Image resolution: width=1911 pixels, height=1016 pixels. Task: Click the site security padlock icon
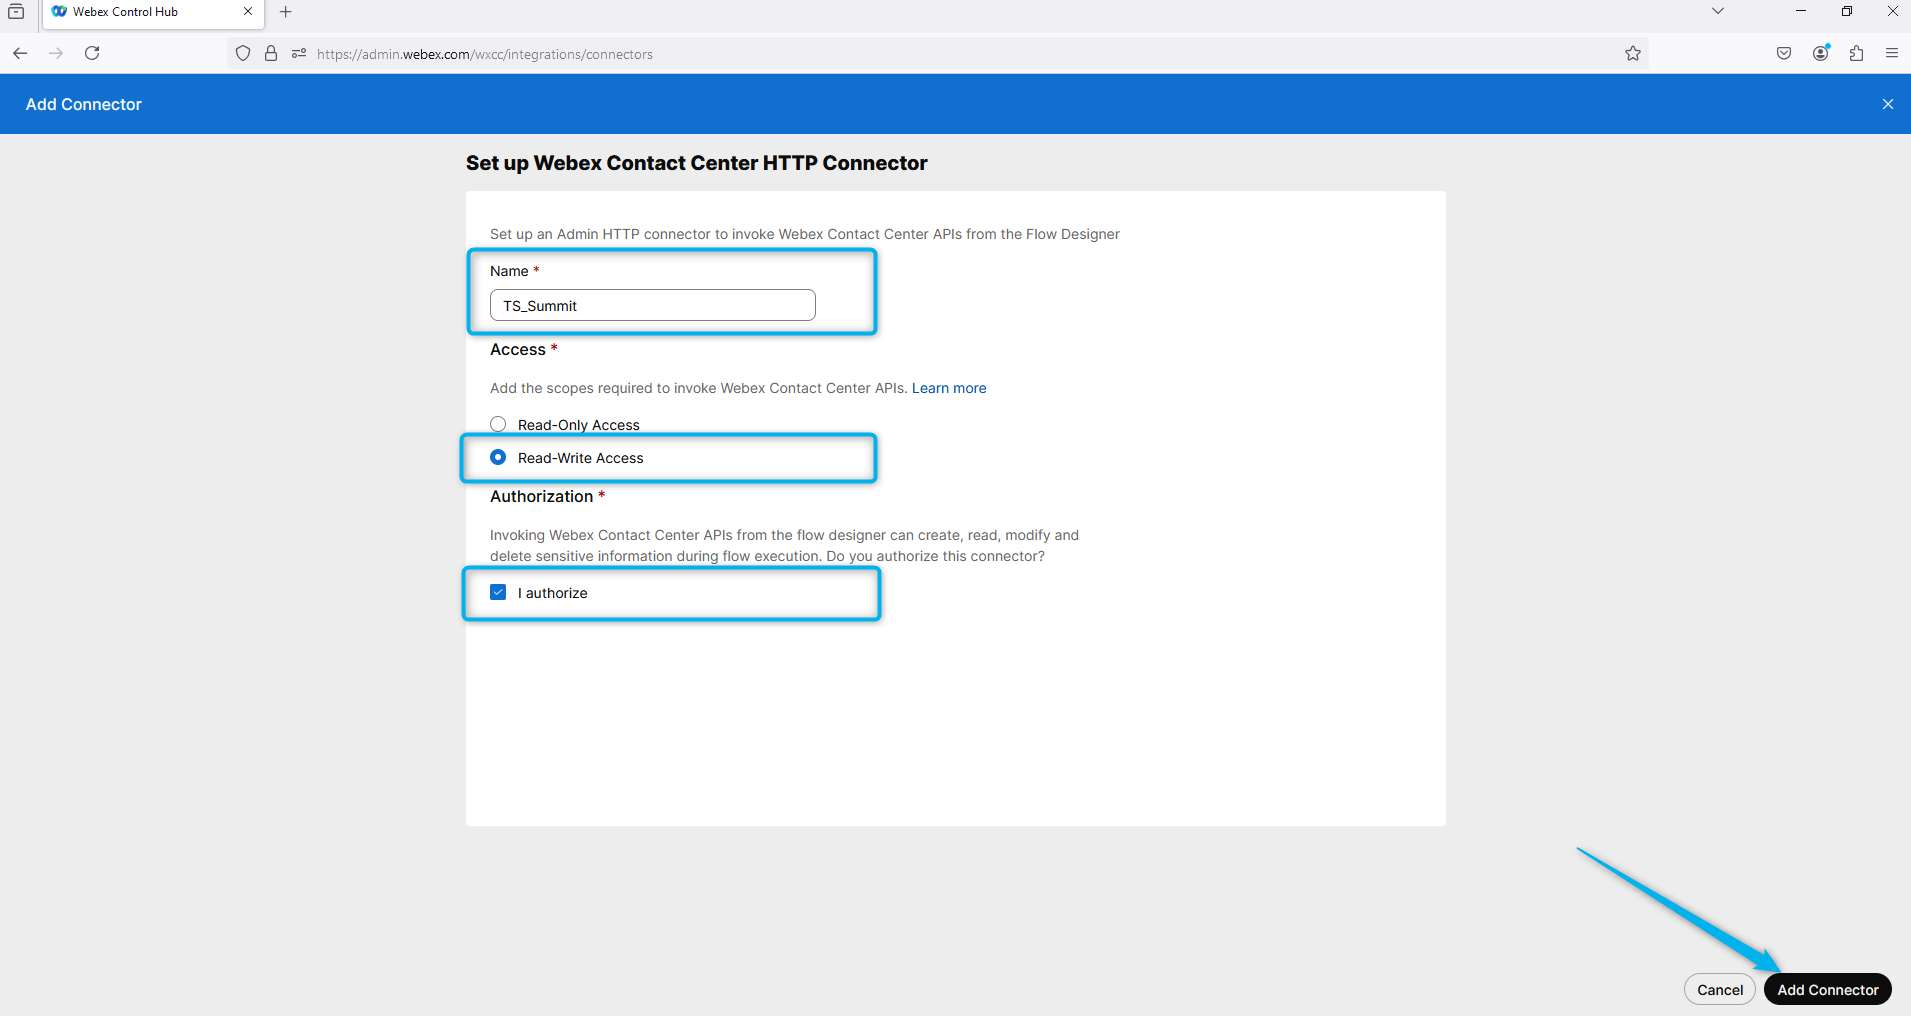(271, 53)
